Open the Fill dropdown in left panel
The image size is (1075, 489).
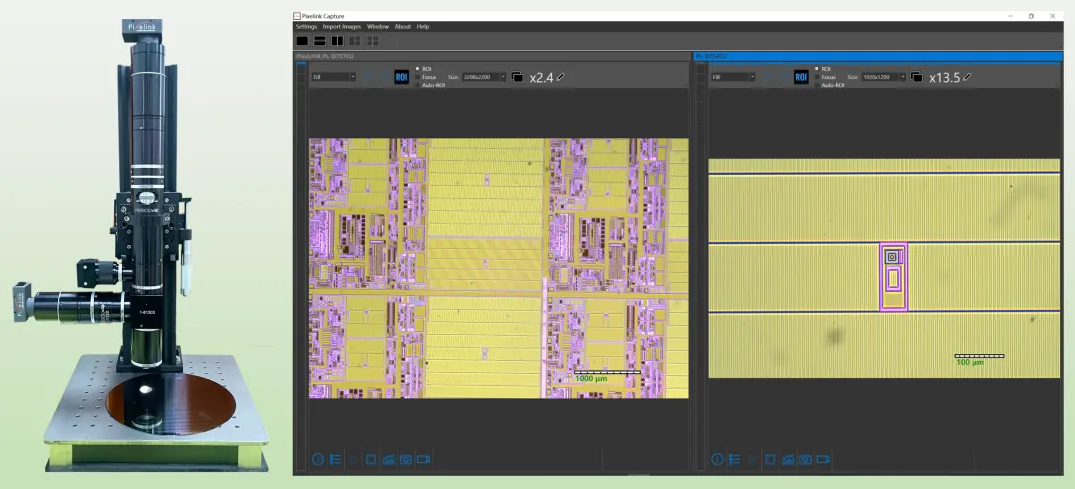[333, 77]
